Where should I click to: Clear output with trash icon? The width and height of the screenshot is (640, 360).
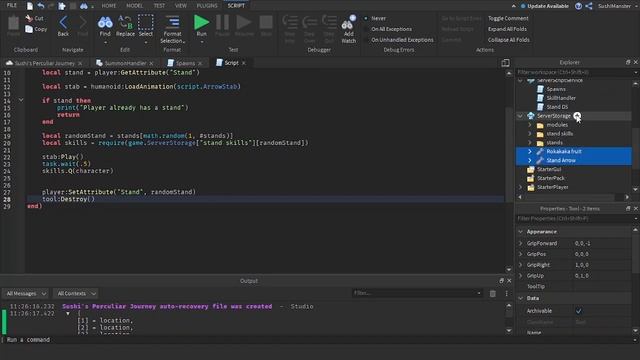click(x=493, y=293)
